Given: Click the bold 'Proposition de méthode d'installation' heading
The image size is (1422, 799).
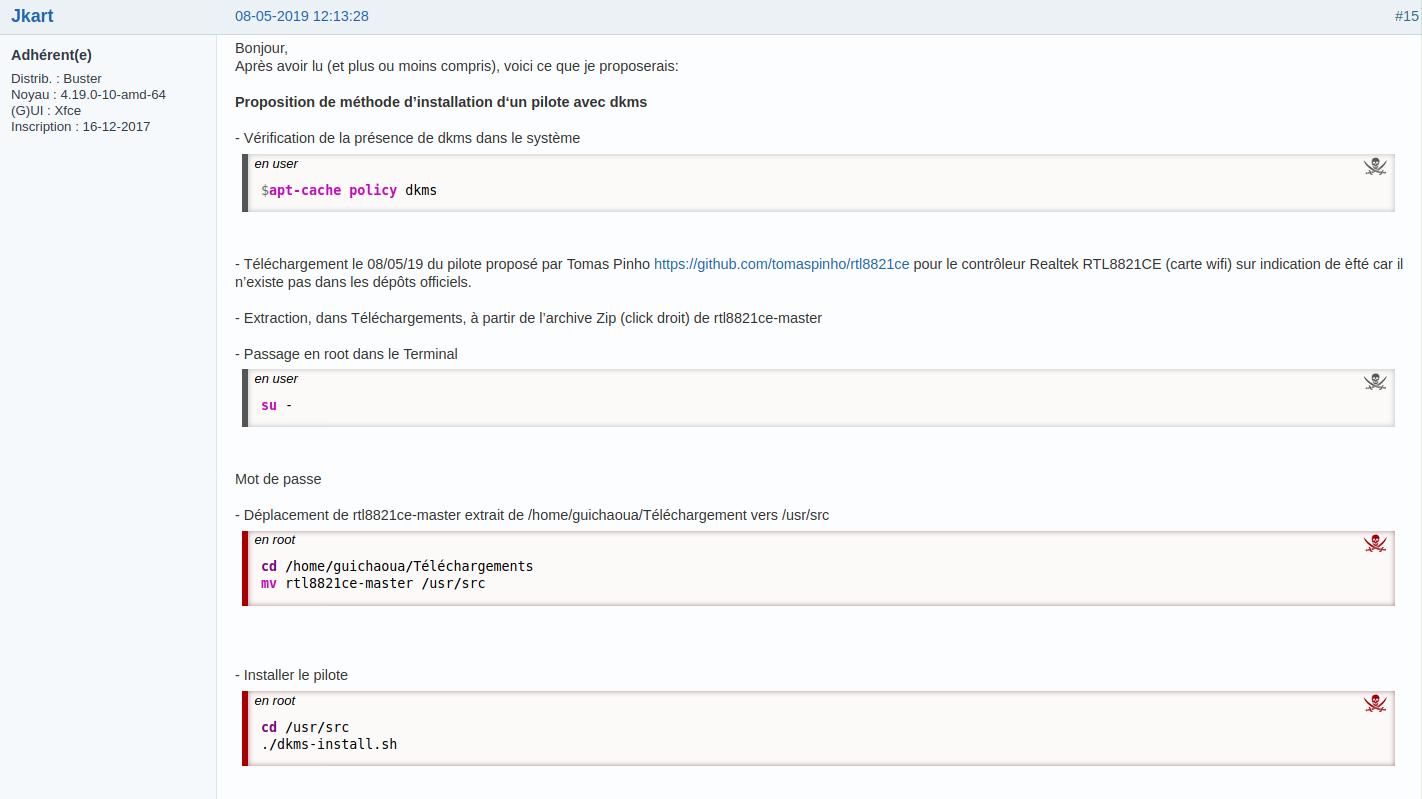Looking at the screenshot, I should (441, 102).
